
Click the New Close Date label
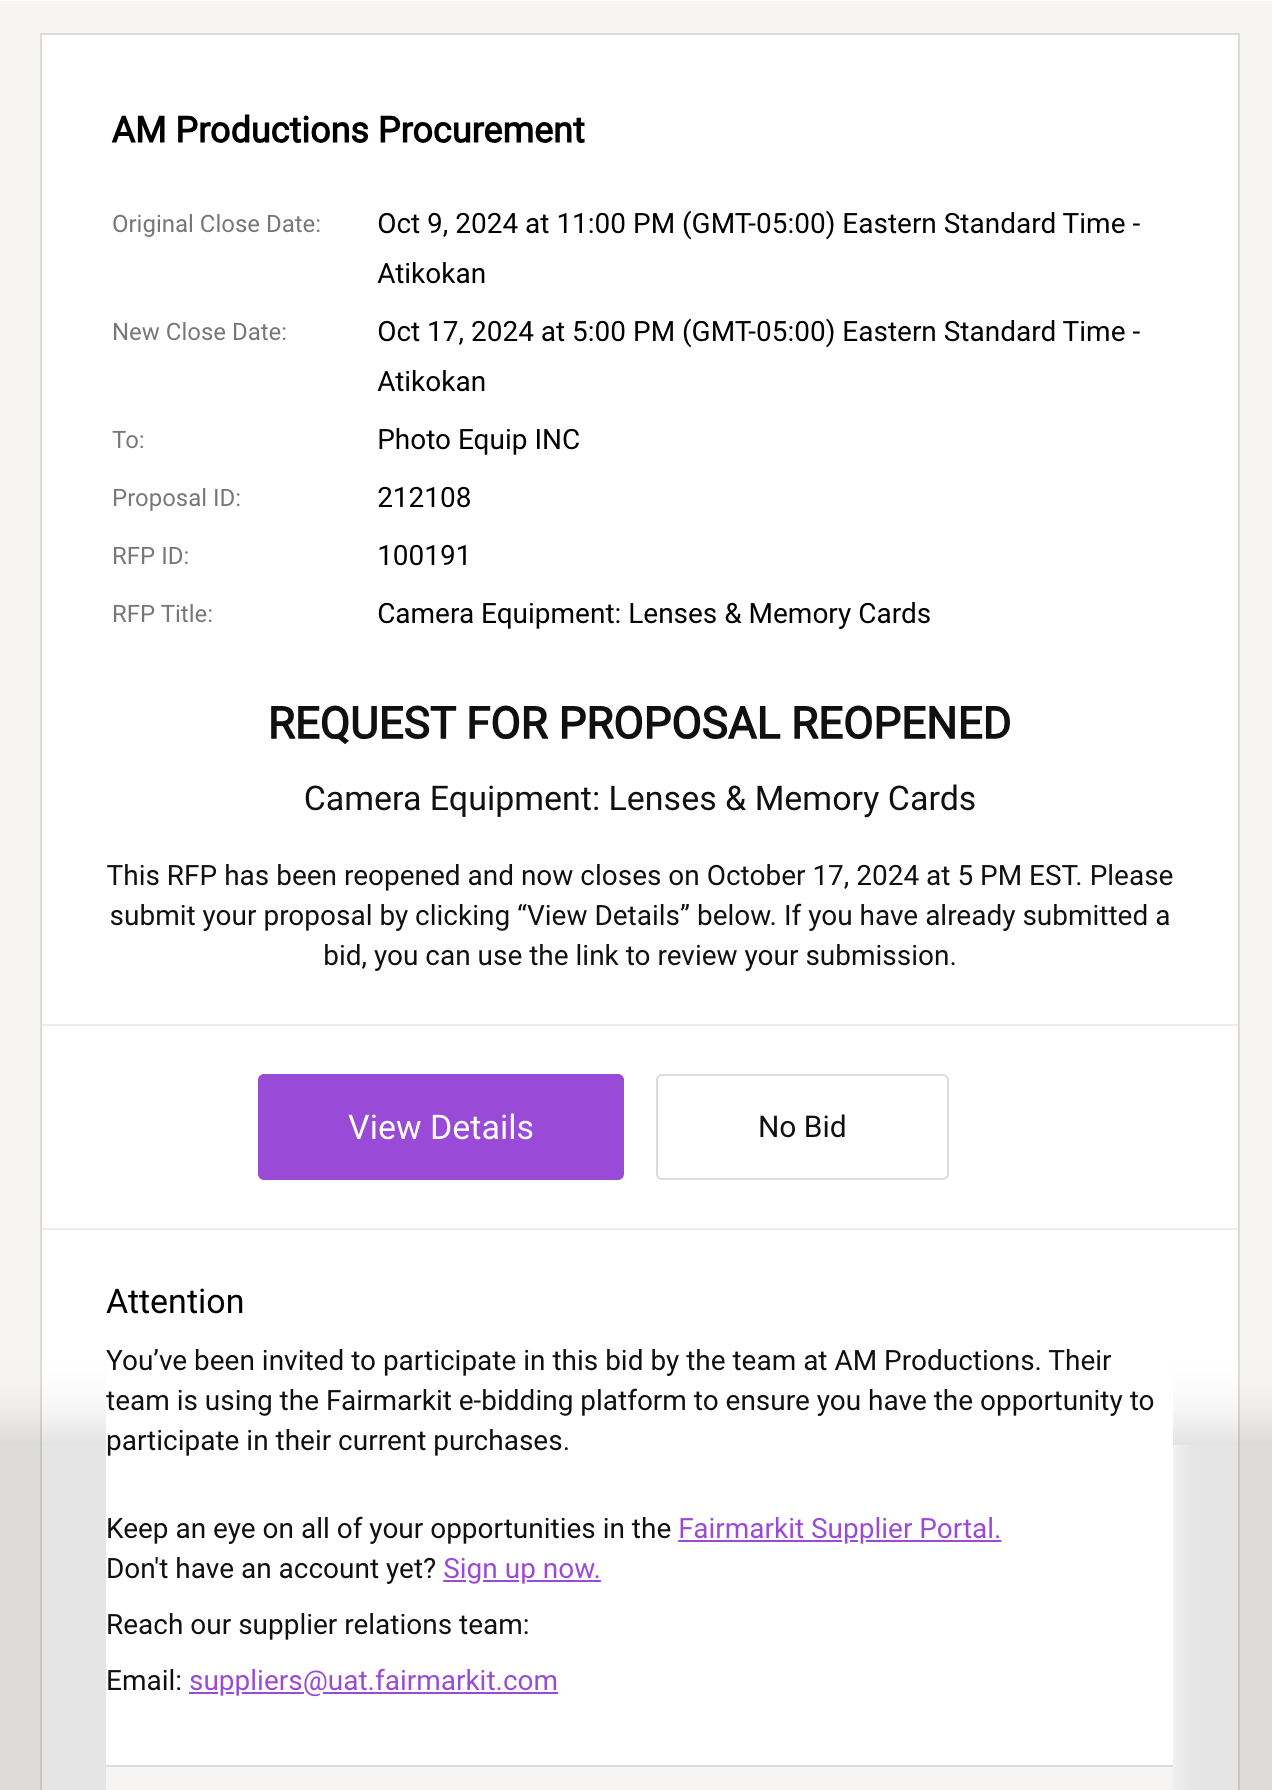(x=199, y=332)
